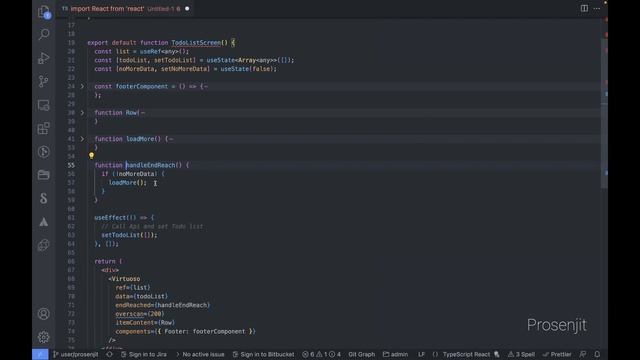
Task: Change the LF end of line sequence
Action: (421, 354)
